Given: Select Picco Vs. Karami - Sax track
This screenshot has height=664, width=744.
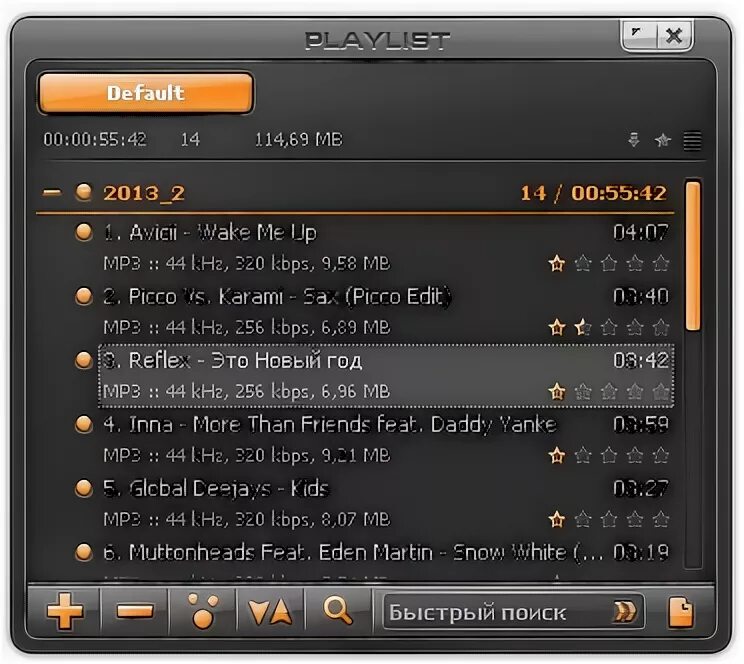Looking at the screenshot, I should point(386,312).
